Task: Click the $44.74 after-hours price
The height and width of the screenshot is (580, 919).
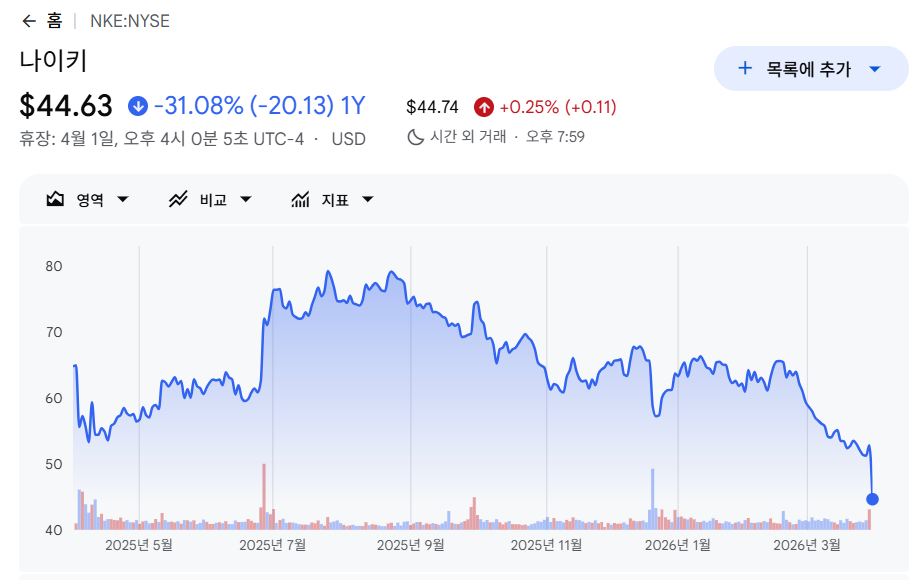Action: [433, 107]
